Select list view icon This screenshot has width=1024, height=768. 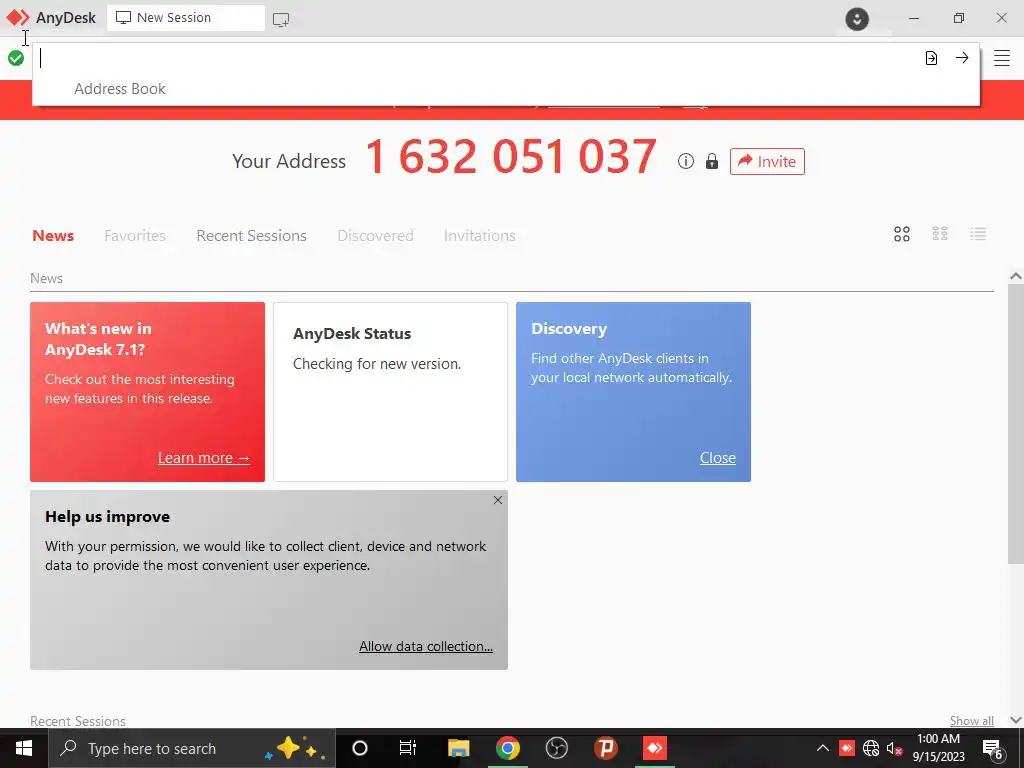pos(978,234)
